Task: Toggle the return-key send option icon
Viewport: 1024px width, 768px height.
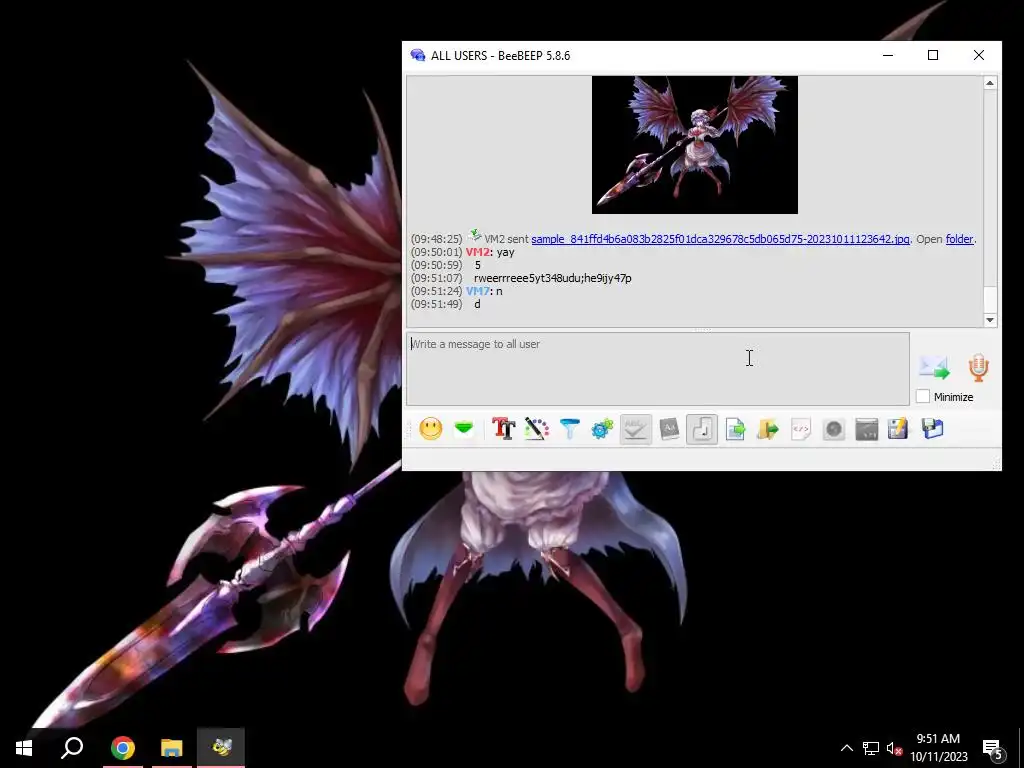Action: 702,429
